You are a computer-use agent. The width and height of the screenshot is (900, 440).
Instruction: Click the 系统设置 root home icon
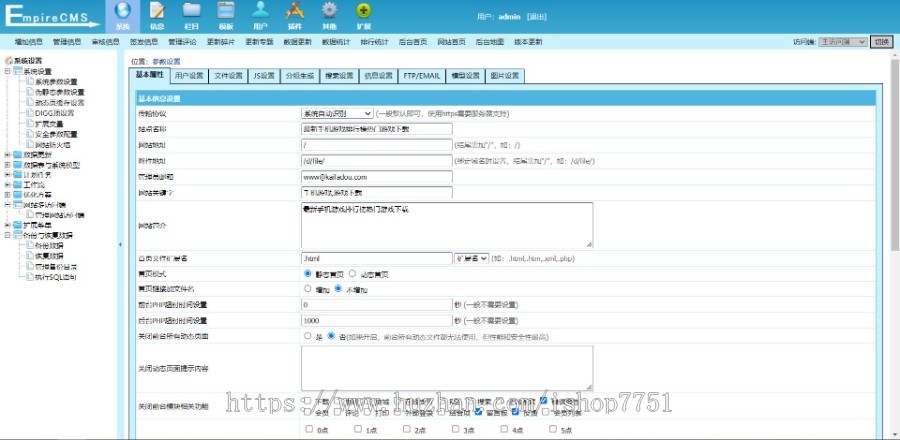point(9,60)
